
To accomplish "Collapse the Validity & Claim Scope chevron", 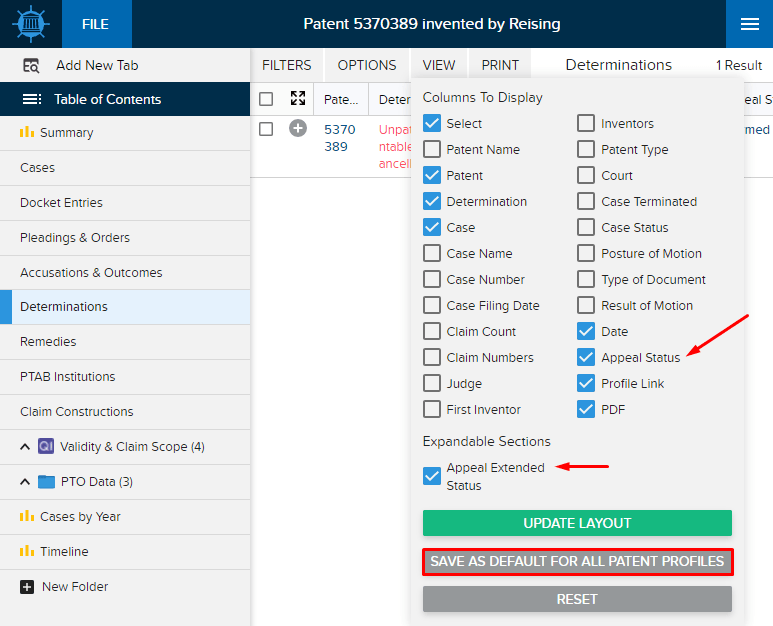I will [25, 447].
